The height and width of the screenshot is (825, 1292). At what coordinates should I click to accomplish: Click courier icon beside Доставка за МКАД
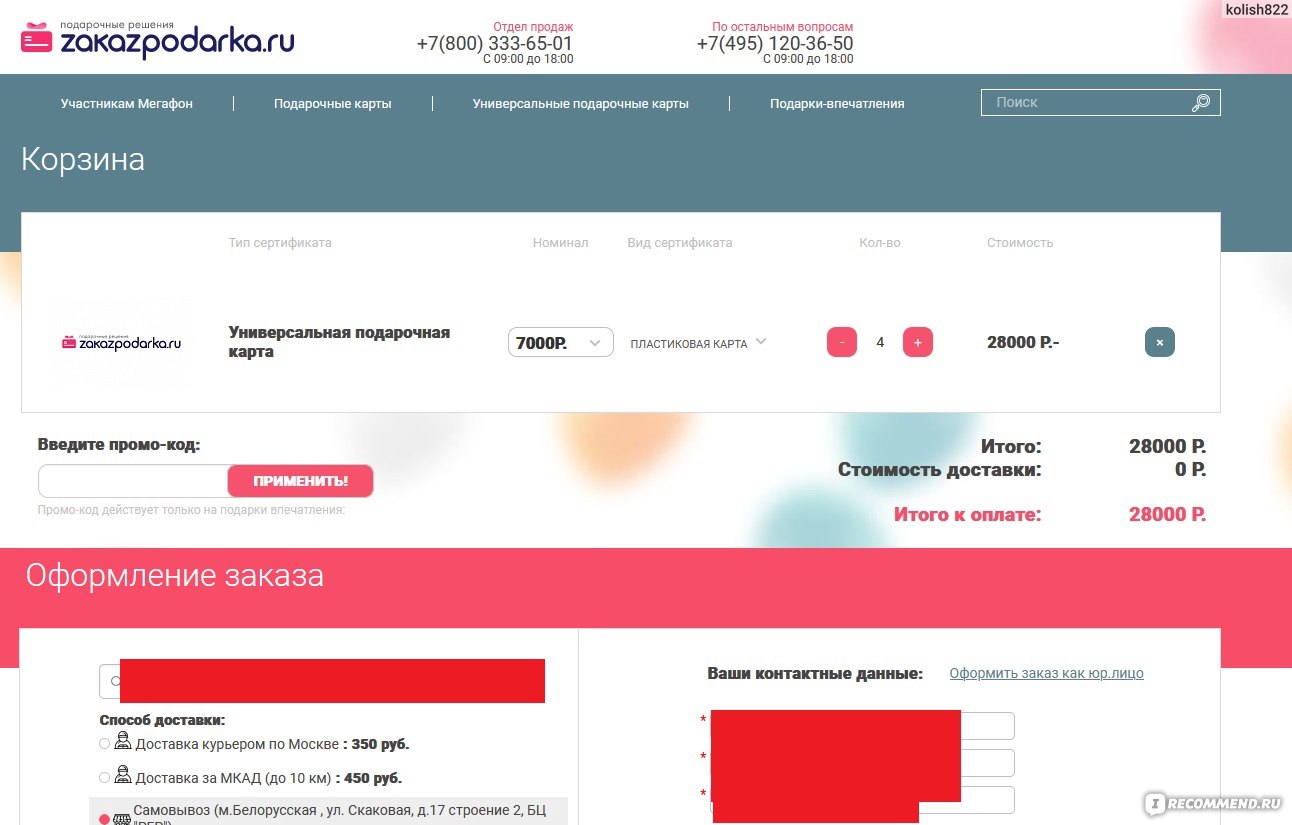point(123,775)
